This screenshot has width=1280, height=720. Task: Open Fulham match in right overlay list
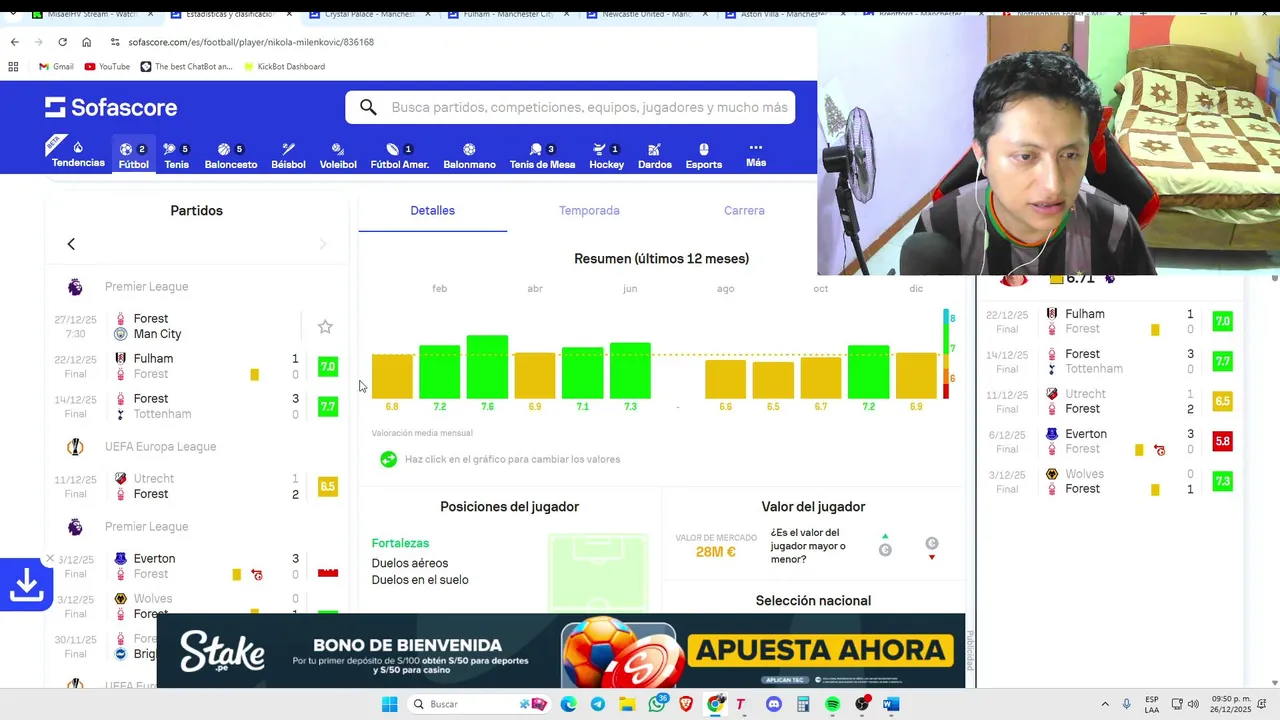point(1108,321)
